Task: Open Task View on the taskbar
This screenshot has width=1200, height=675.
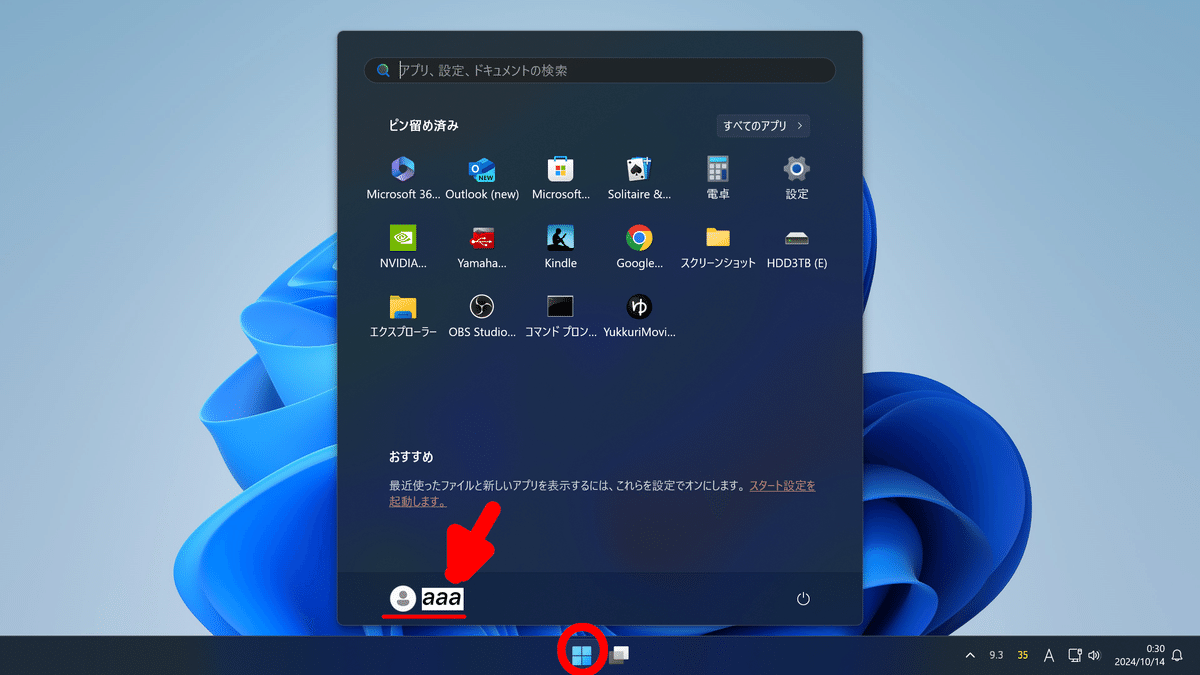Action: pyautogui.click(x=619, y=655)
